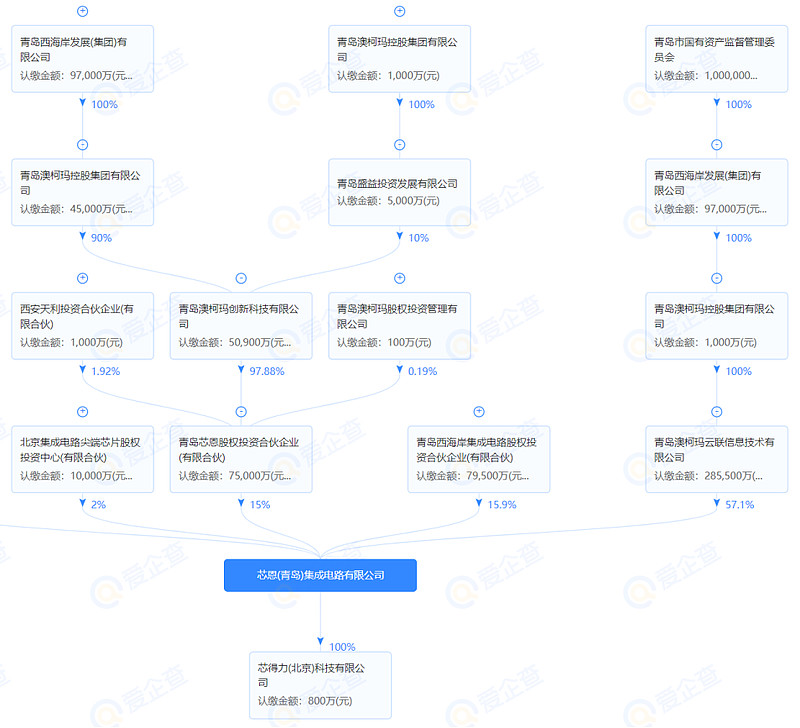The height and width of the screenshot is (728, 800).
Task: Collapse the 青岛盛益投资发展有限公司 node
Action: (399, 145)
